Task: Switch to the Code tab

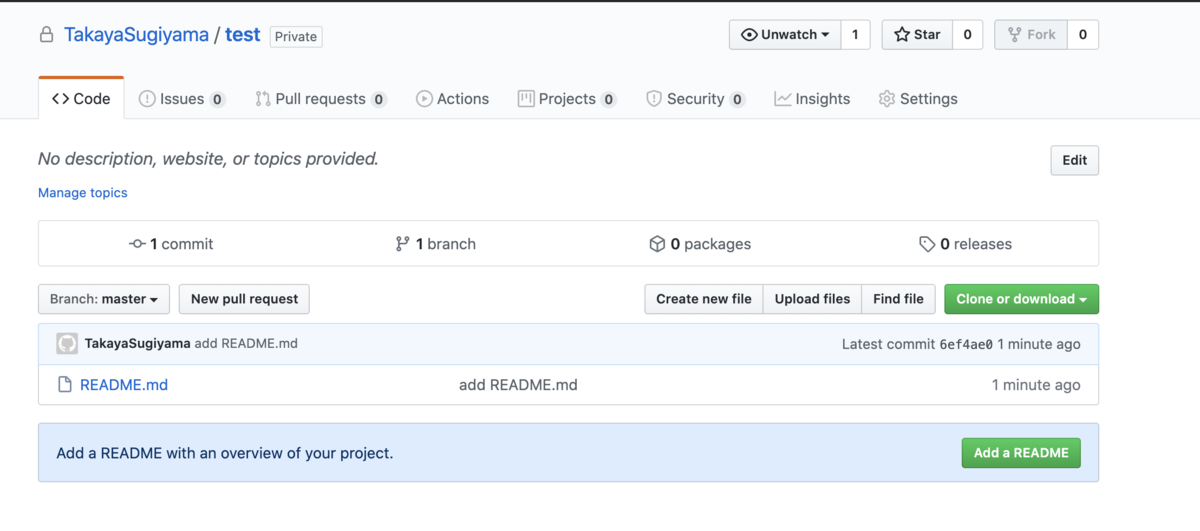Action: (x=81, y=98)
